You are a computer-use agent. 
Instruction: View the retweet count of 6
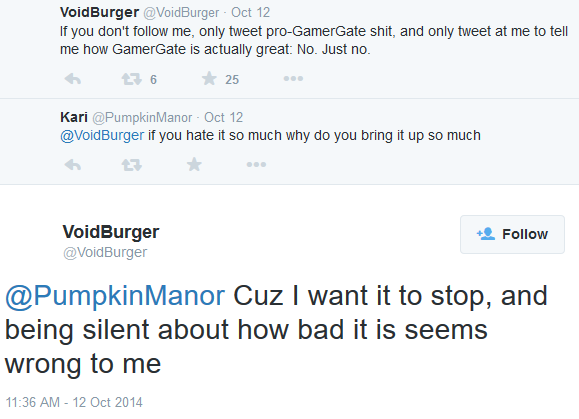153,79
